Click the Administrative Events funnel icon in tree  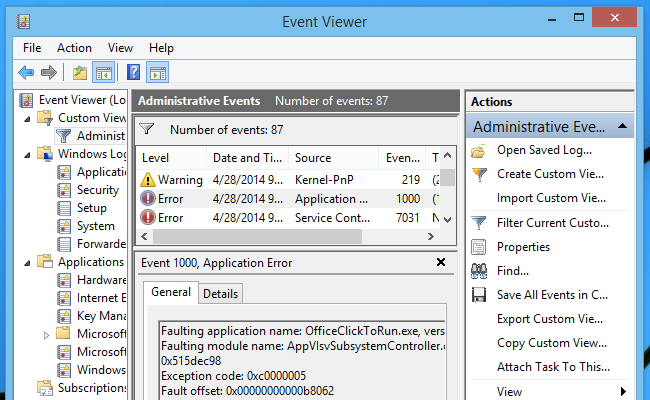pyautogui.click(x=63, y=136)
